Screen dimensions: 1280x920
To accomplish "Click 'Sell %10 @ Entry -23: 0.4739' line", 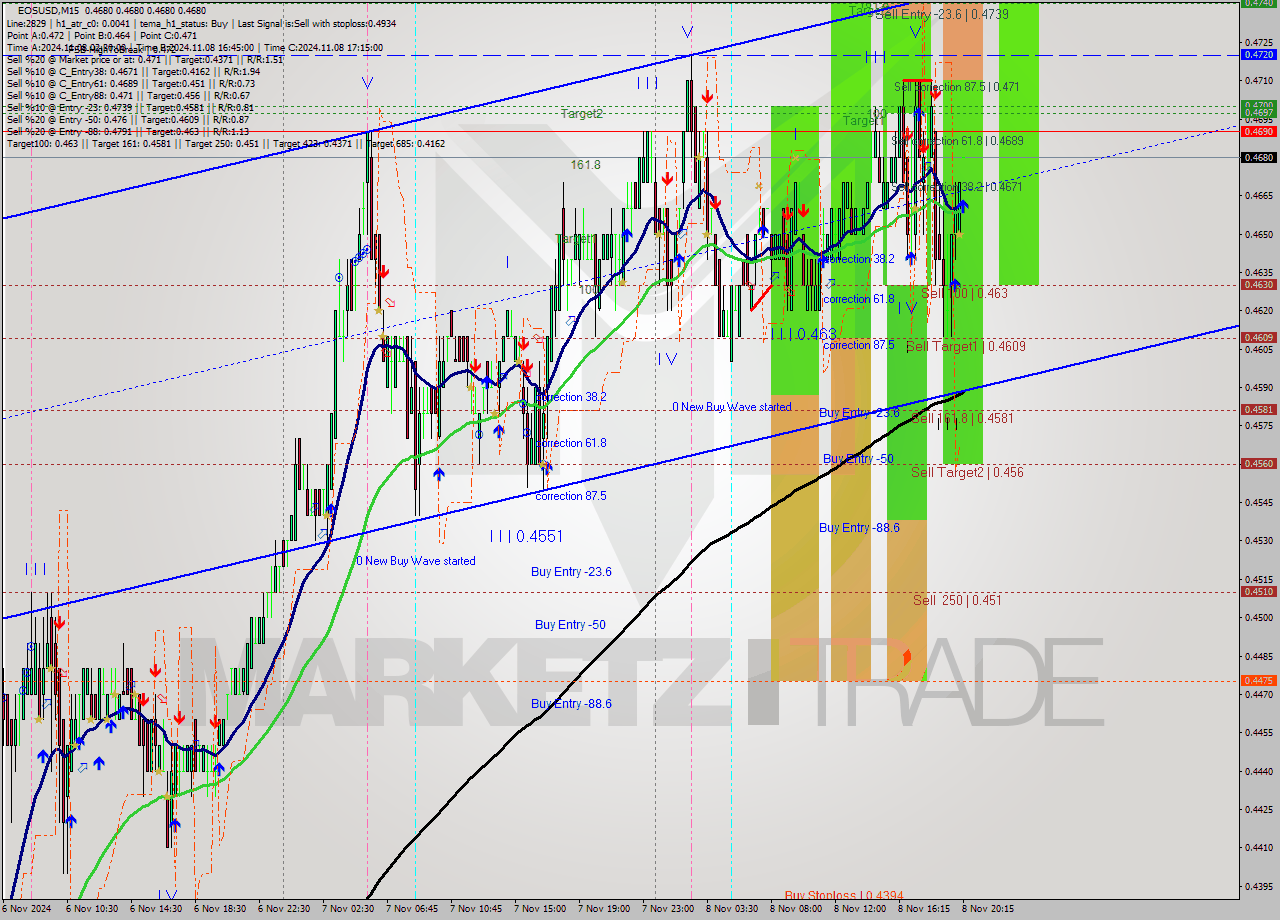I will pos(130,107).
